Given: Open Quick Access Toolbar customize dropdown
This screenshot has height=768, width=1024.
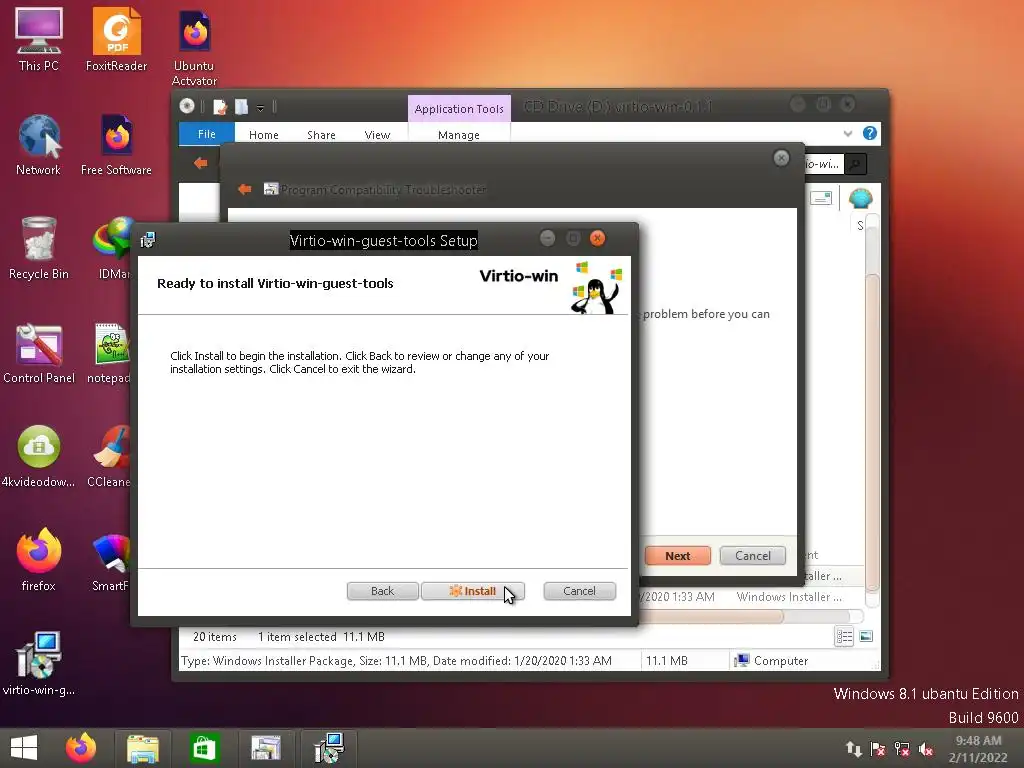Looking at the screenshot, I should pos(260,108).
